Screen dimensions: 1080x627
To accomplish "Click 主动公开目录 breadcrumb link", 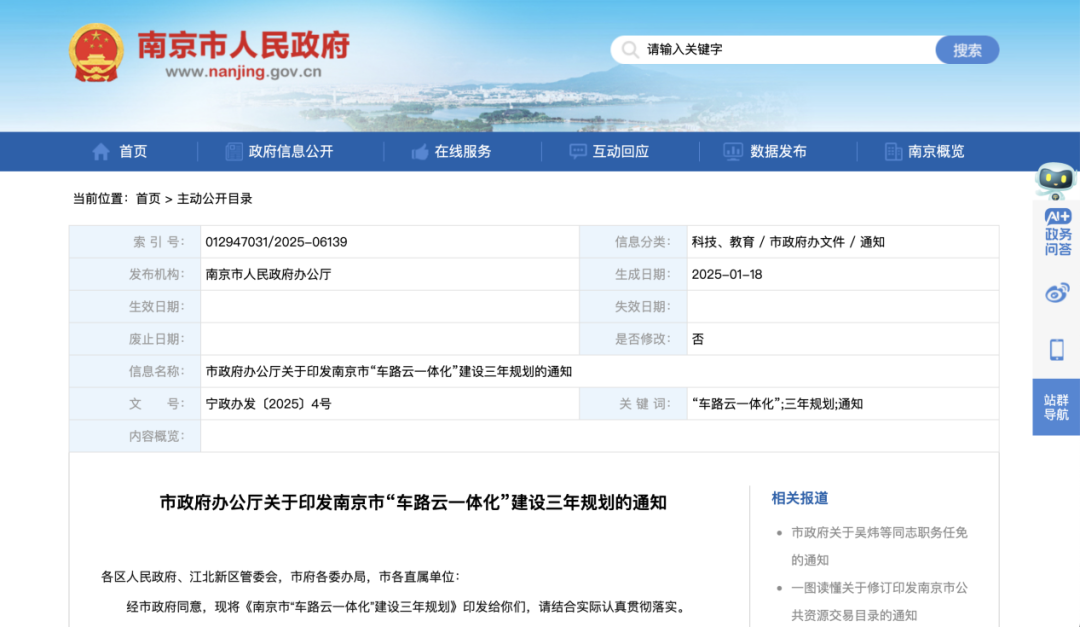I will click(215, 199).
